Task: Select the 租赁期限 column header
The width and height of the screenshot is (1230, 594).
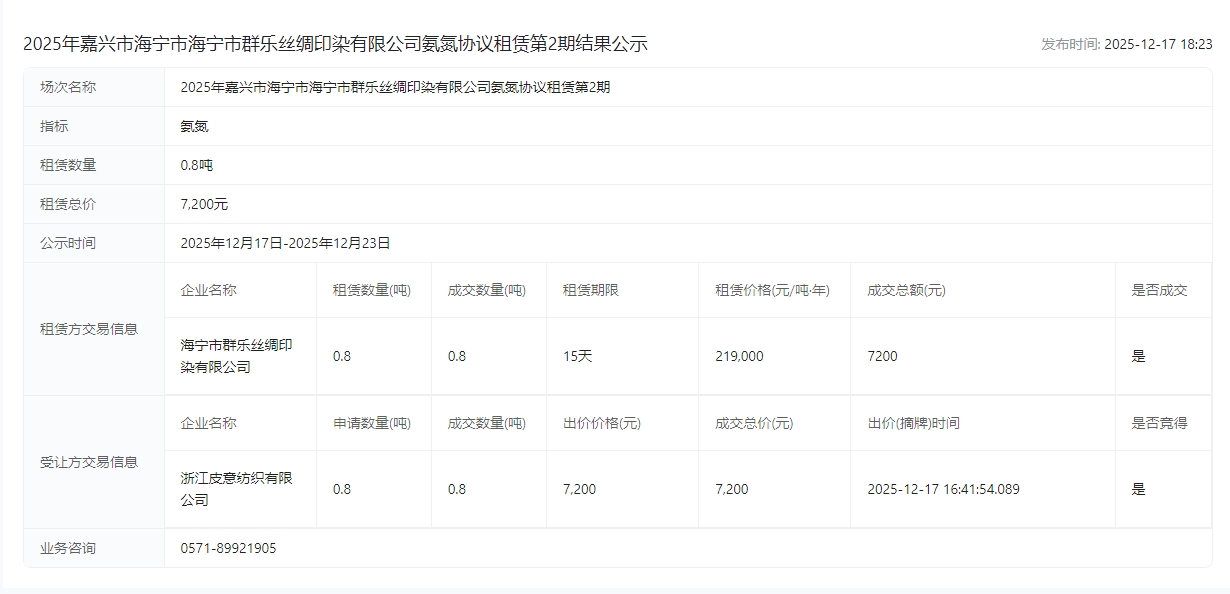Action: coord(590,290)
